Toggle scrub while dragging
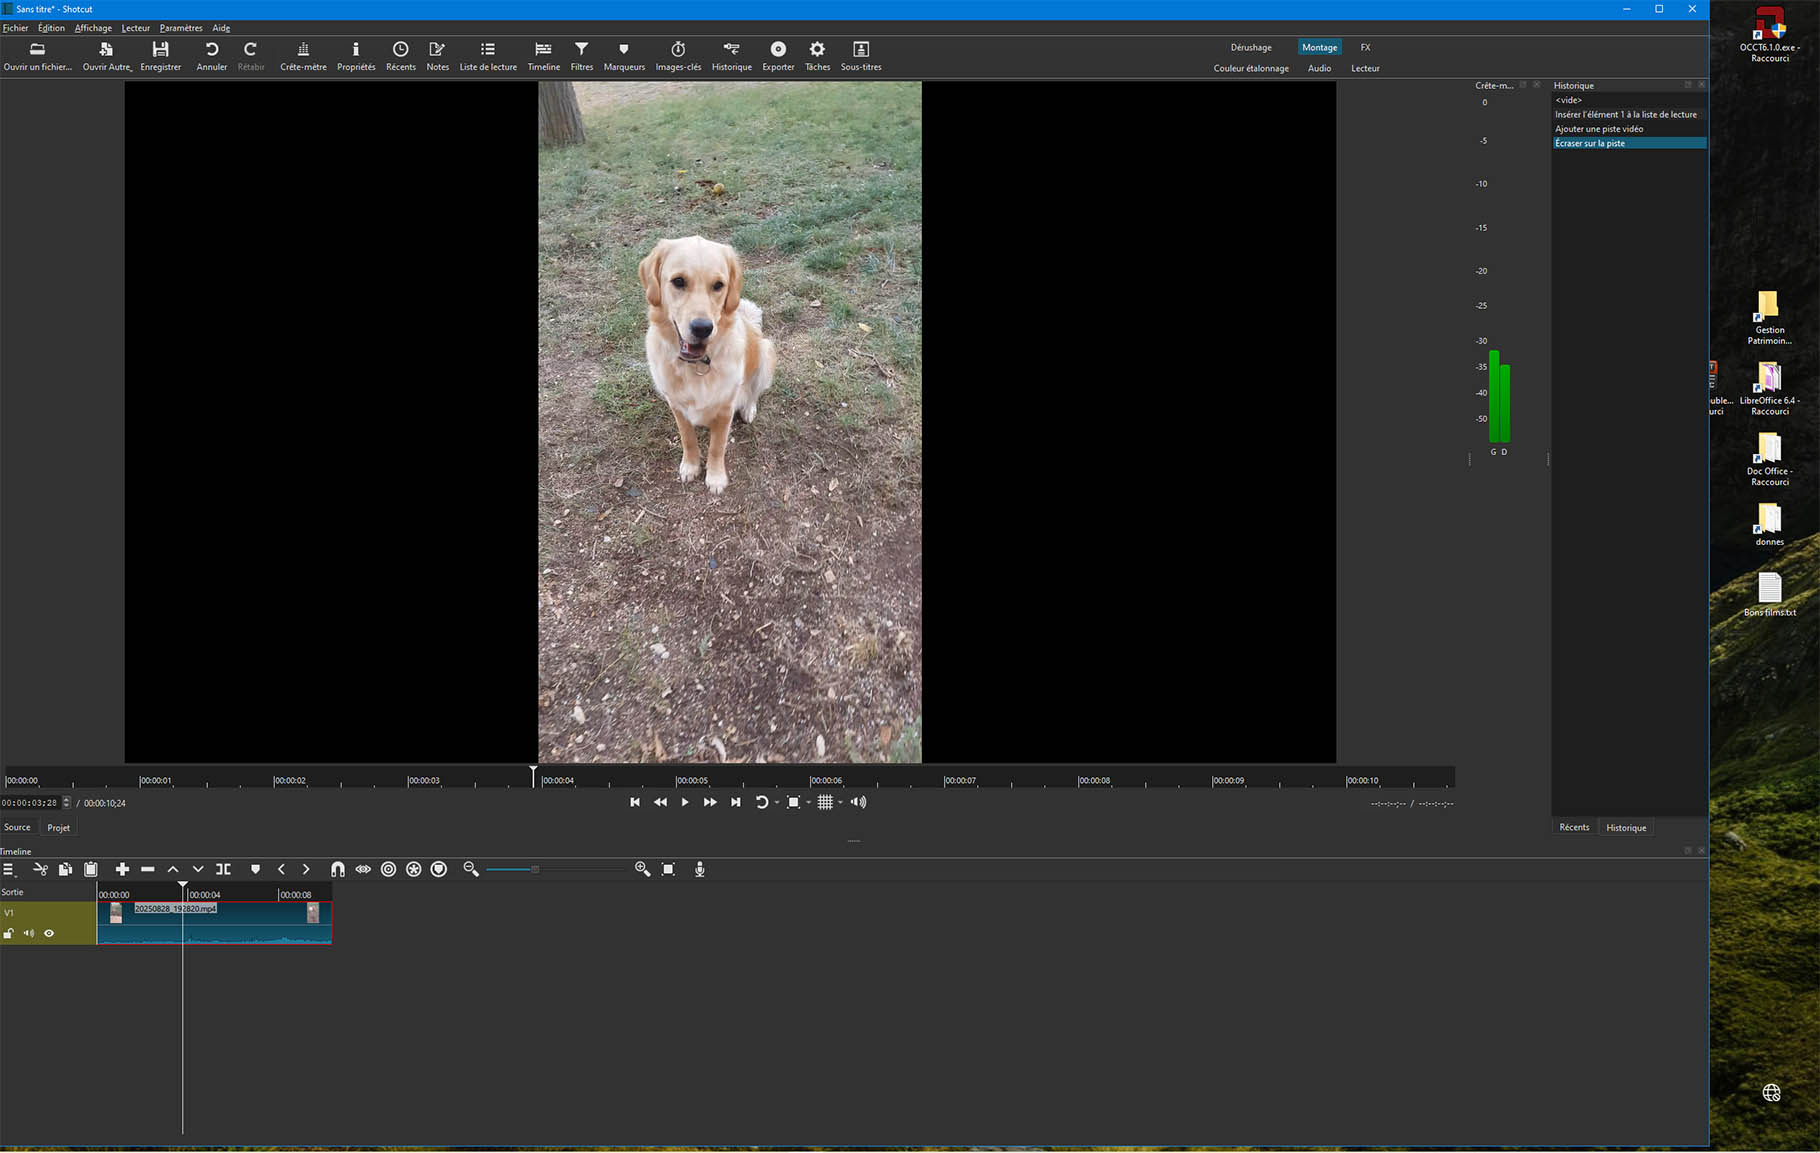The height and width of the screenshot is (1153, 1820). click(363, 869)
